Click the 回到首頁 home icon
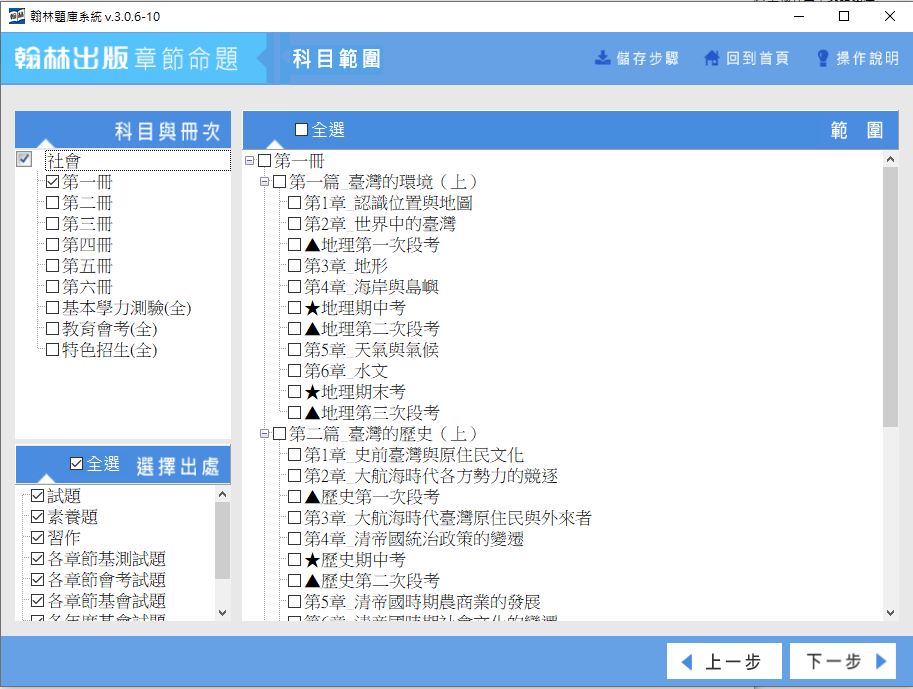This screenshot has height=689, width=913. pyautogui.click(x=712, y=58)
